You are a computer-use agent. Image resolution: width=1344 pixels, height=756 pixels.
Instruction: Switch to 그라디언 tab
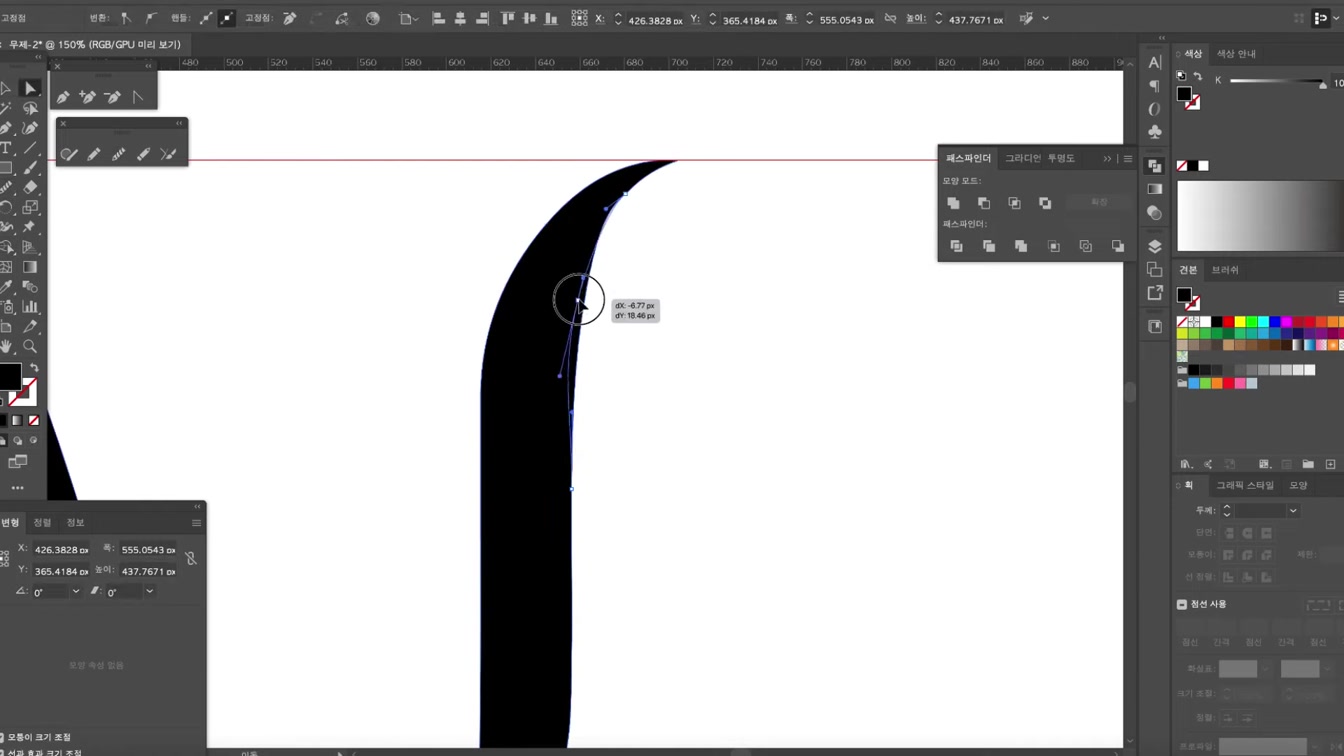(x=1023, y=158)
